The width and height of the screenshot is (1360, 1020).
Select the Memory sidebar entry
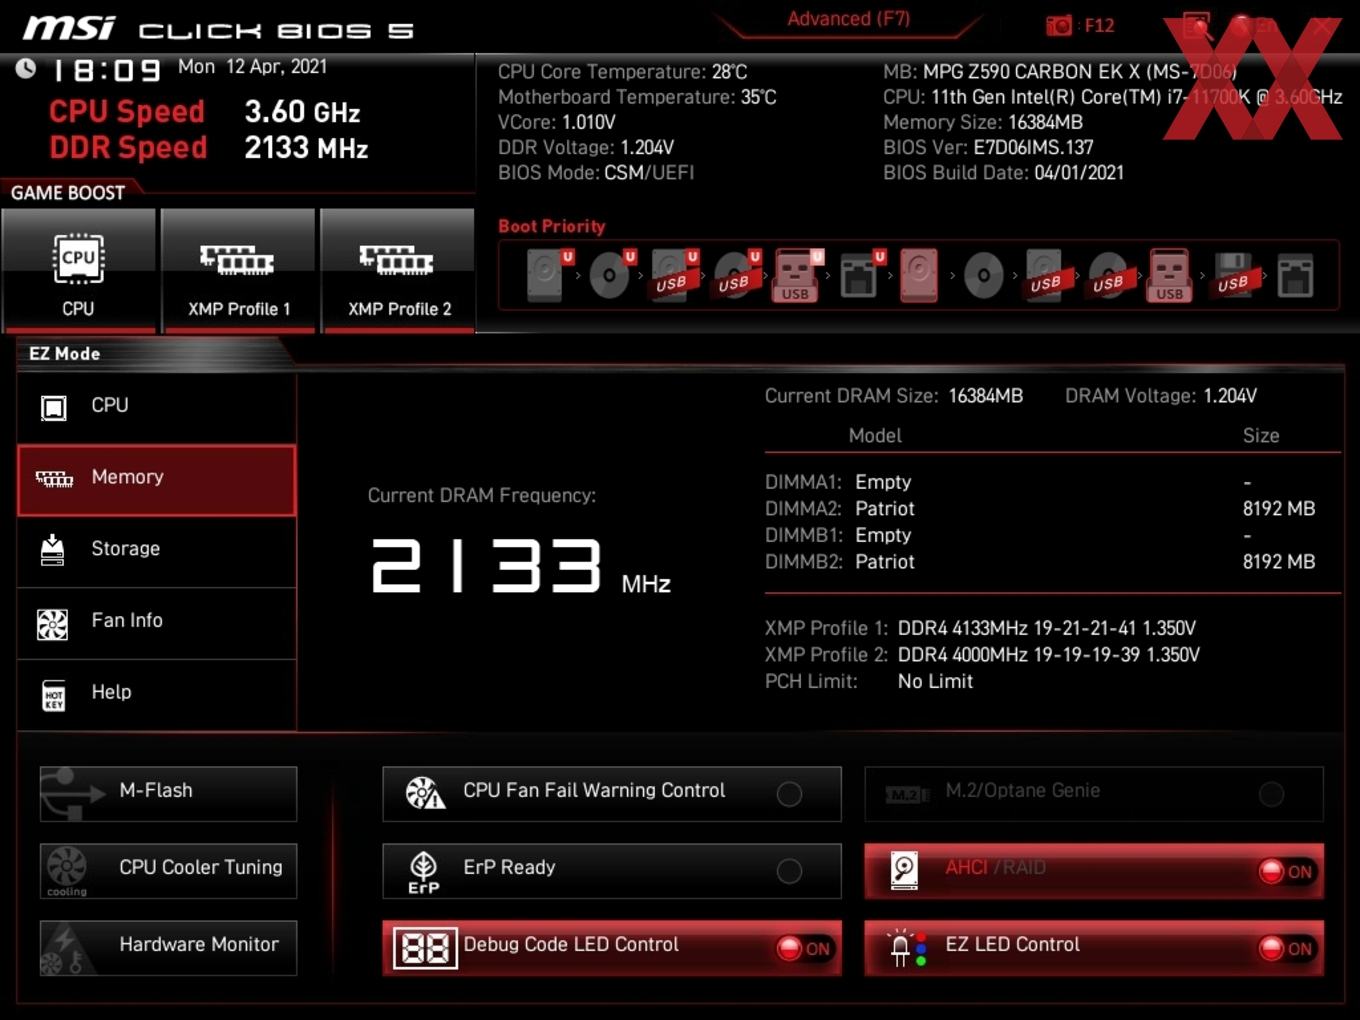157,480
